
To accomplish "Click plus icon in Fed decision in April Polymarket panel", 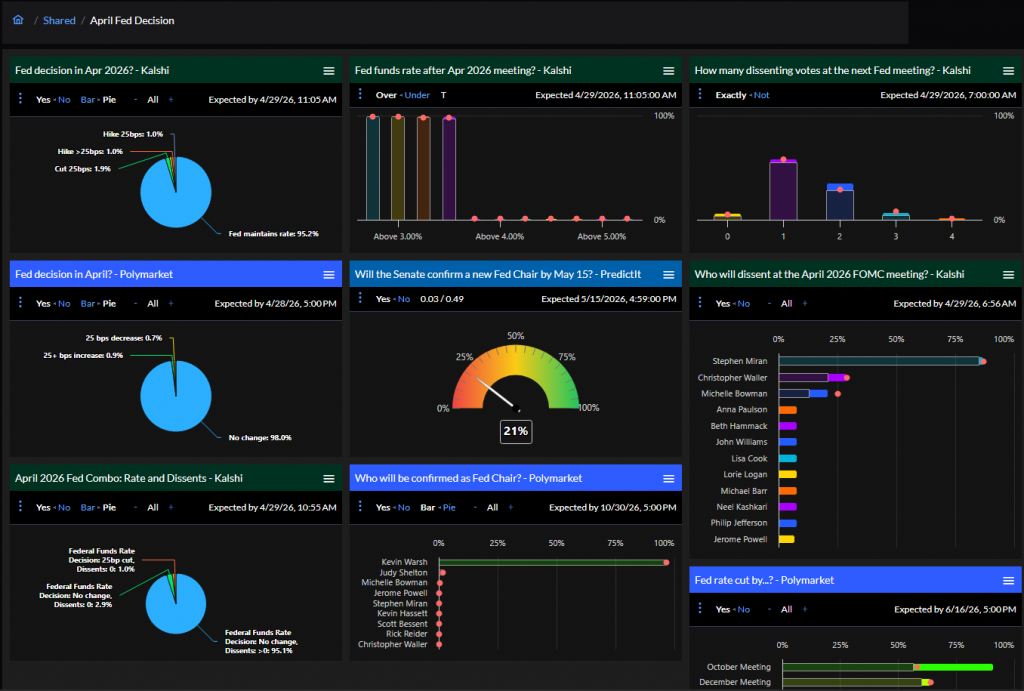I will click(x=170, y=303).
